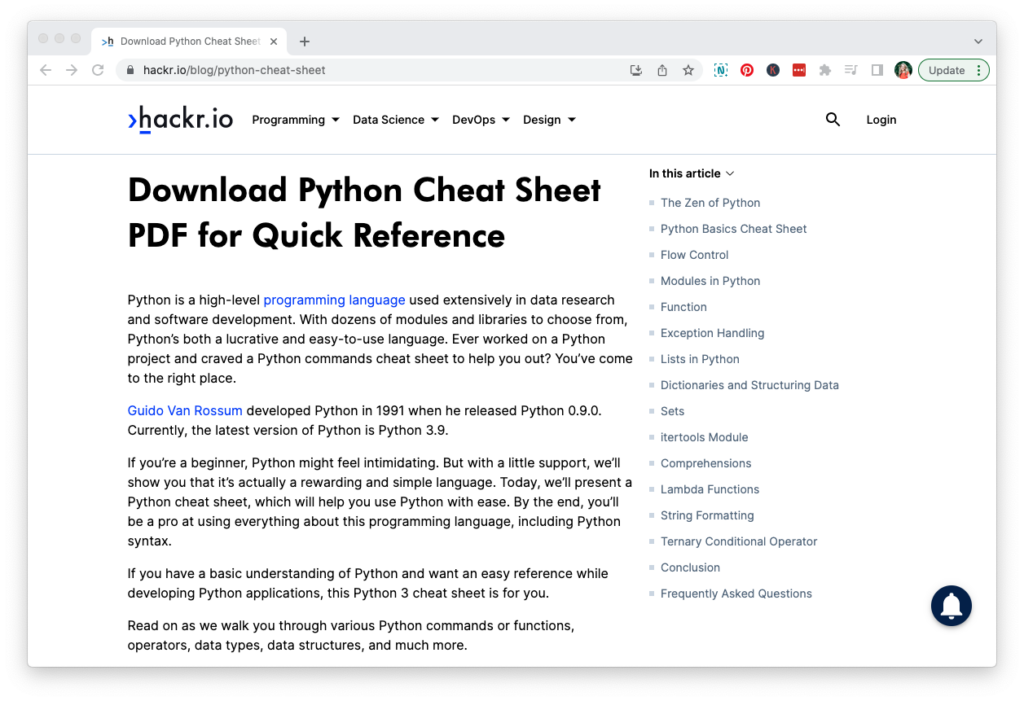Click the search magnifier icon
This screenshot has height=701, width=1024.
832,119
